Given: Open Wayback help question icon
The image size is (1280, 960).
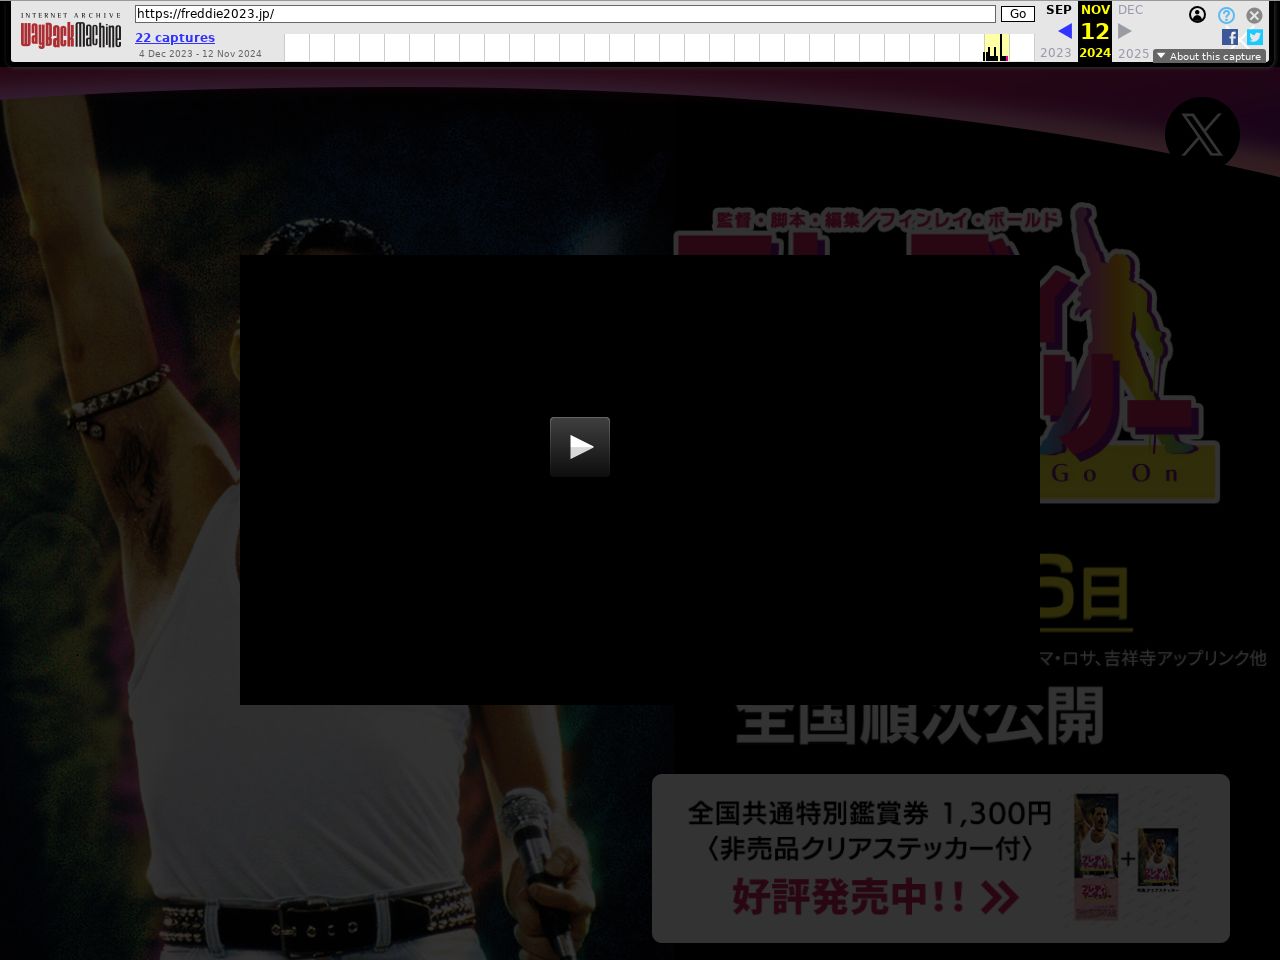Looking at the screenshot, I should point(1226,15).
